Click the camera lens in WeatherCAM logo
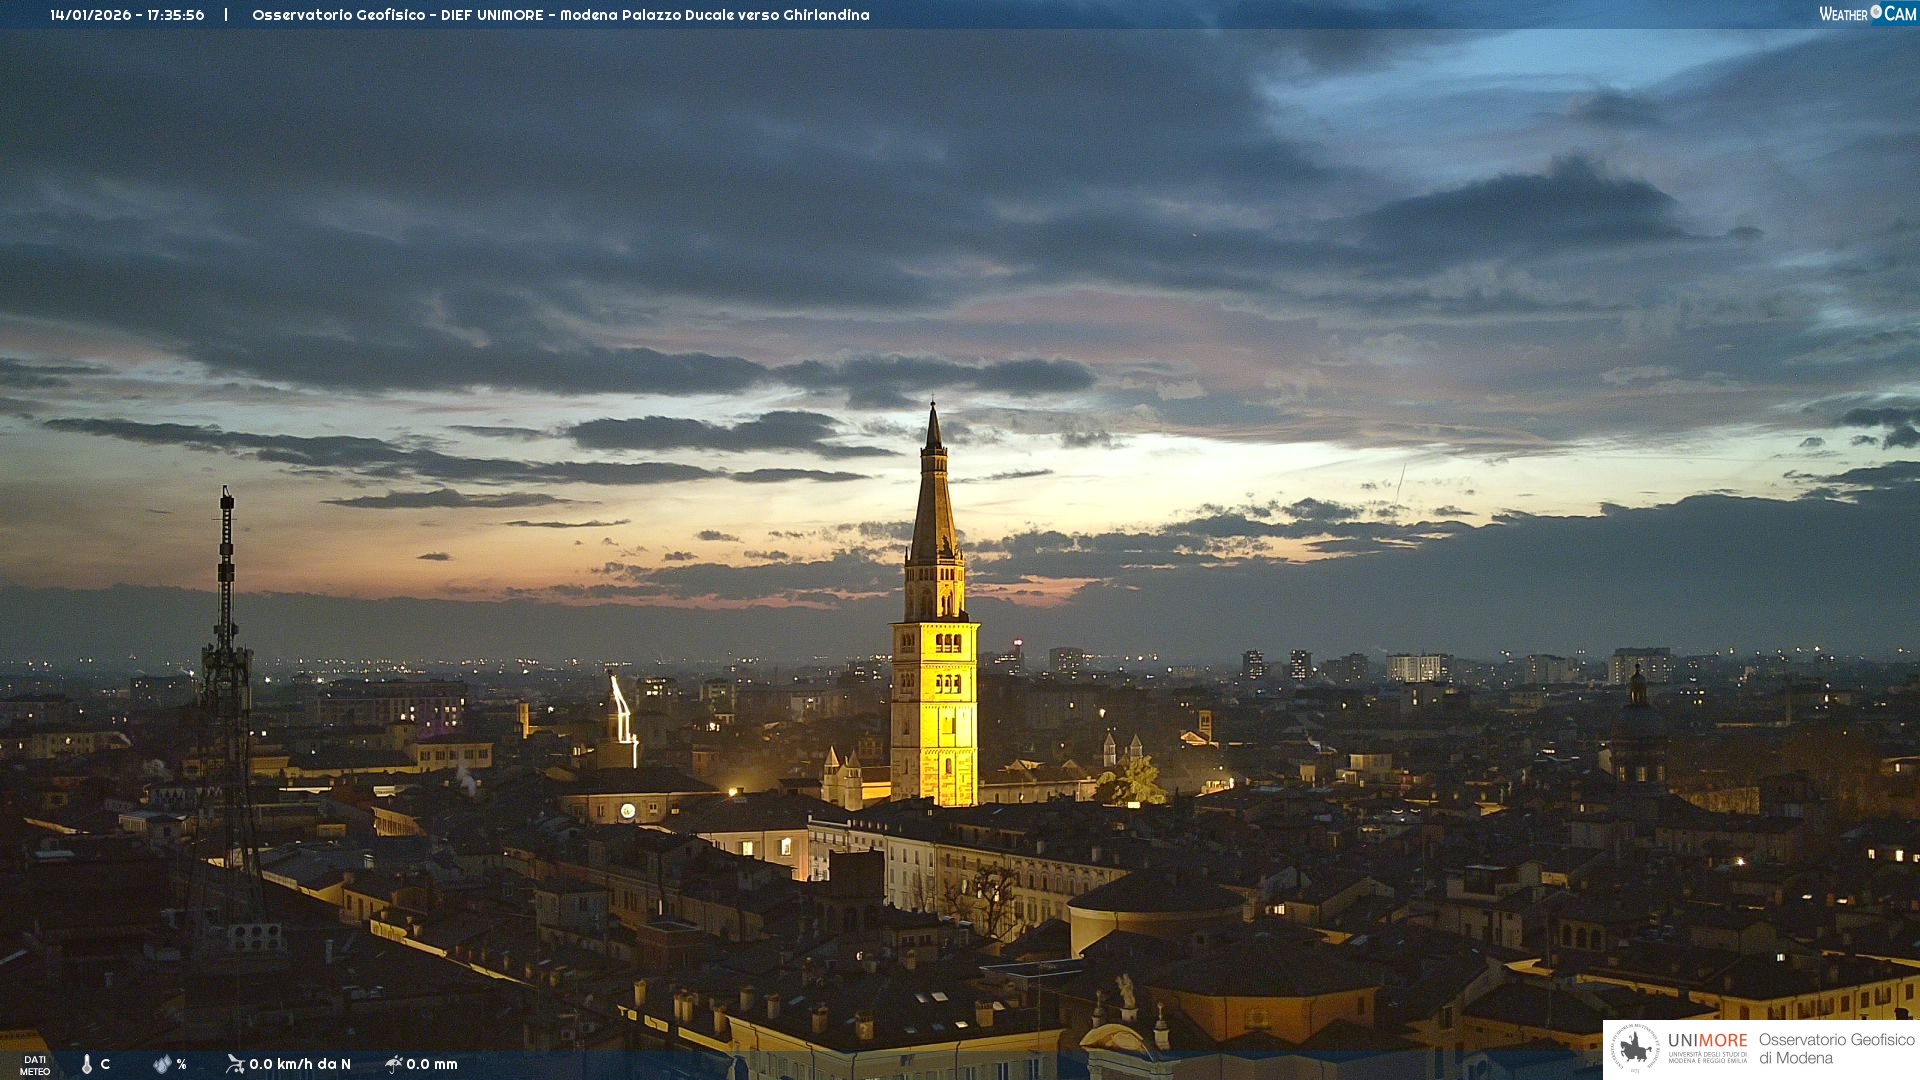Image resolution: width=1920 pixels, height=1080 pixels. point(1876,12)
